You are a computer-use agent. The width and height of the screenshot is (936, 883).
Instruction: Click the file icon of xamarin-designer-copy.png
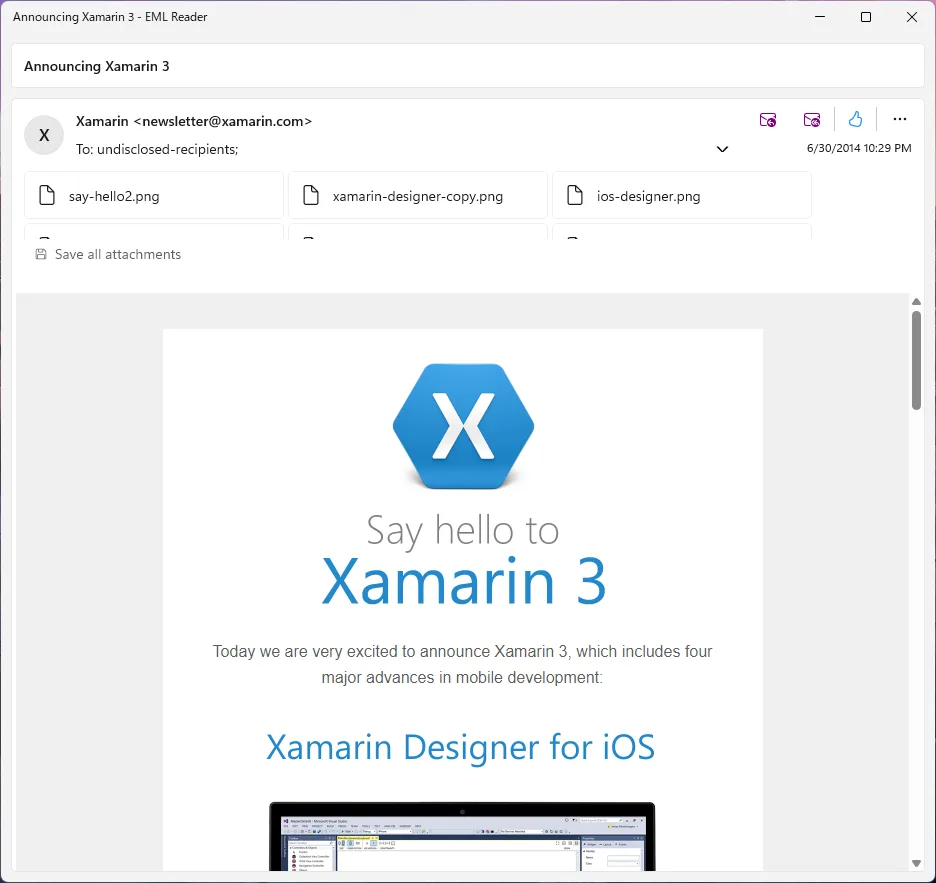point(310,195)
